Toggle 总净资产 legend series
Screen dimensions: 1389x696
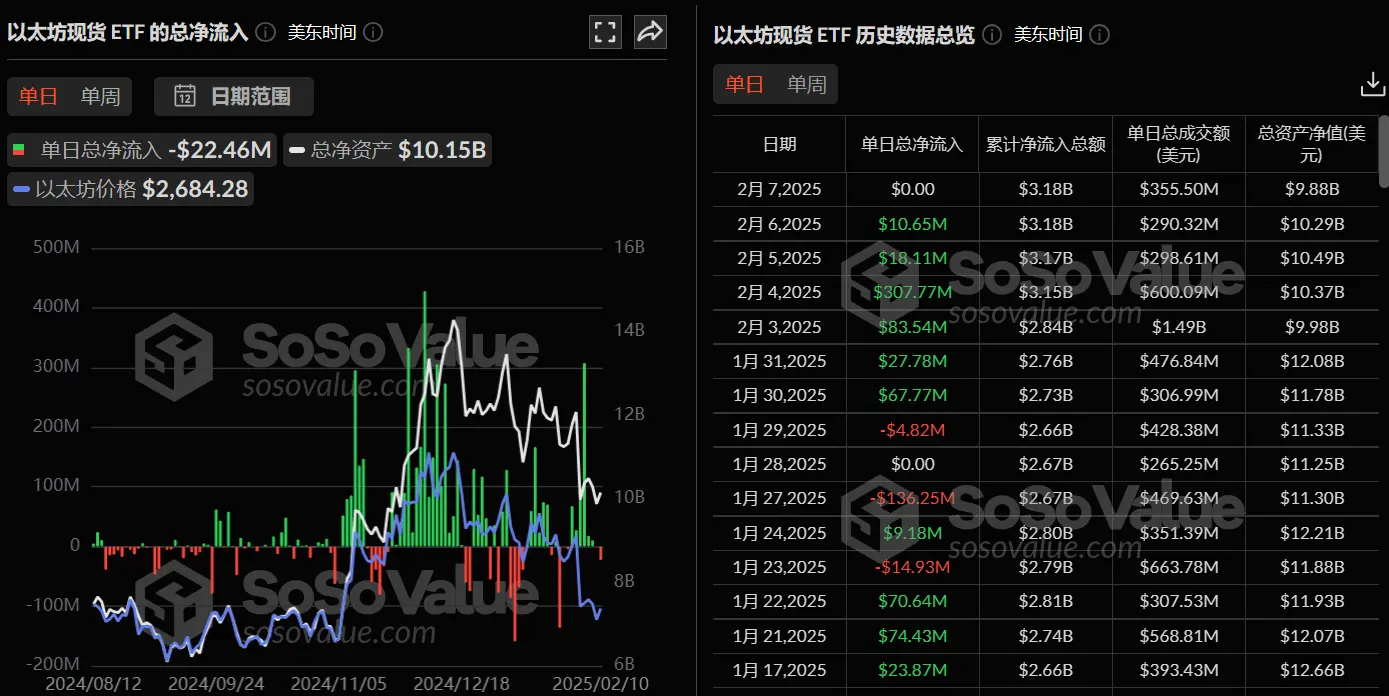pos(388,150)
